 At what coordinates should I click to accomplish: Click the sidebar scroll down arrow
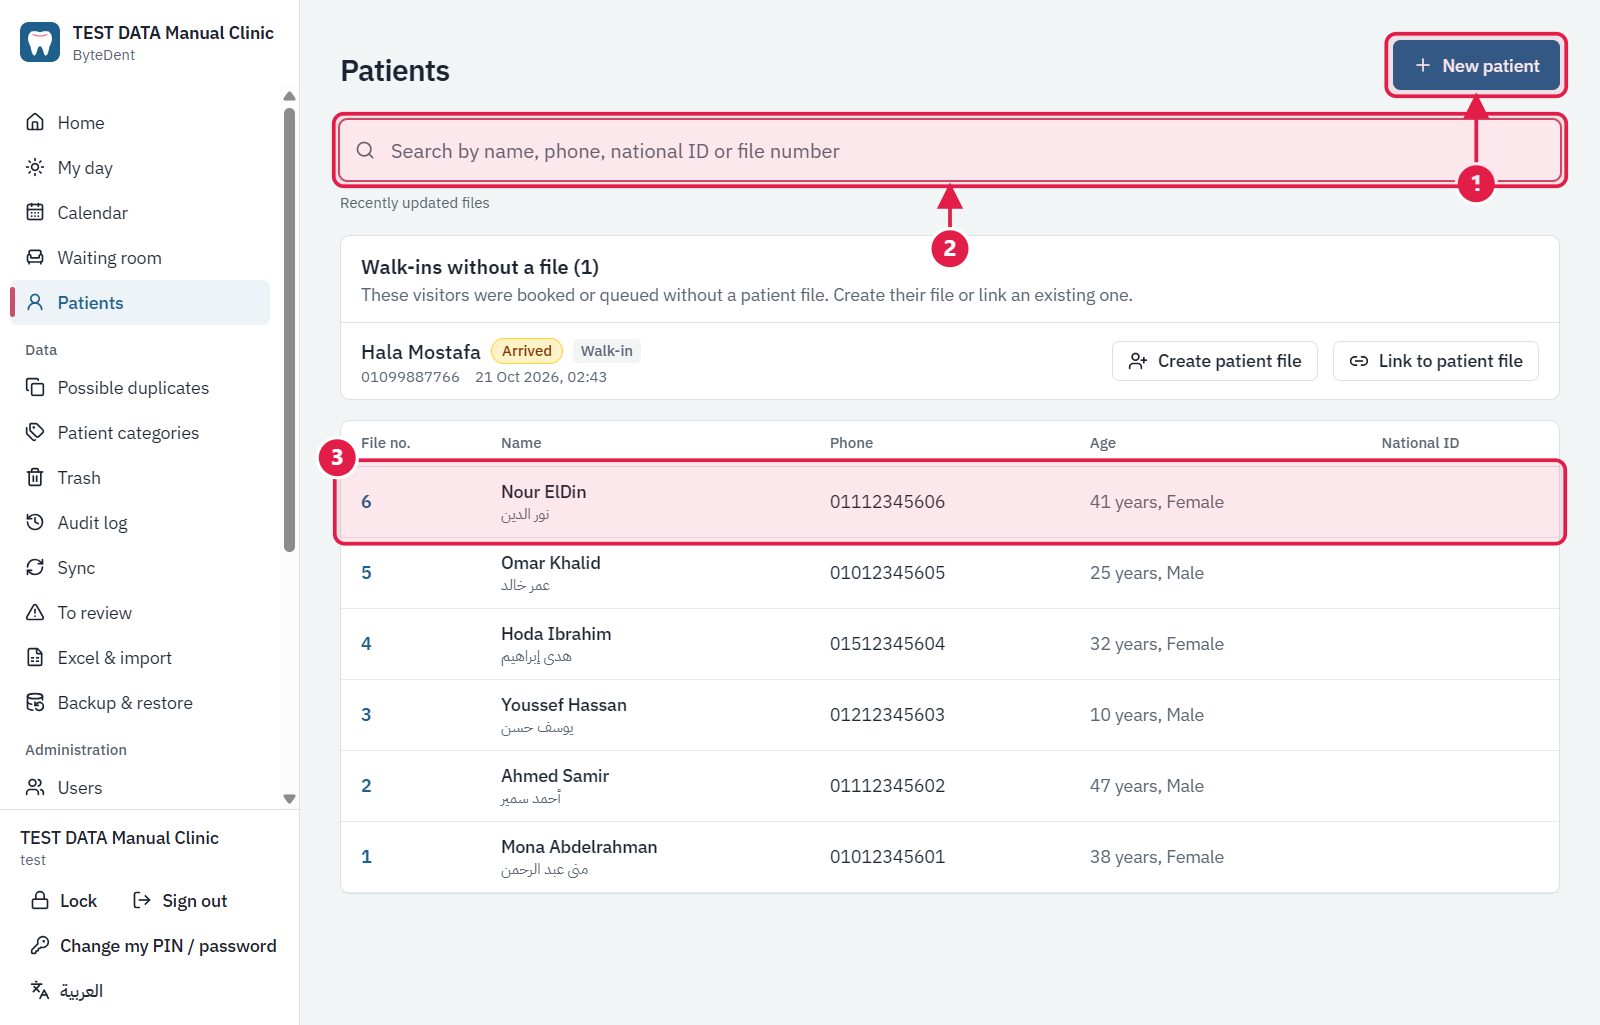(x=289, y=799)
